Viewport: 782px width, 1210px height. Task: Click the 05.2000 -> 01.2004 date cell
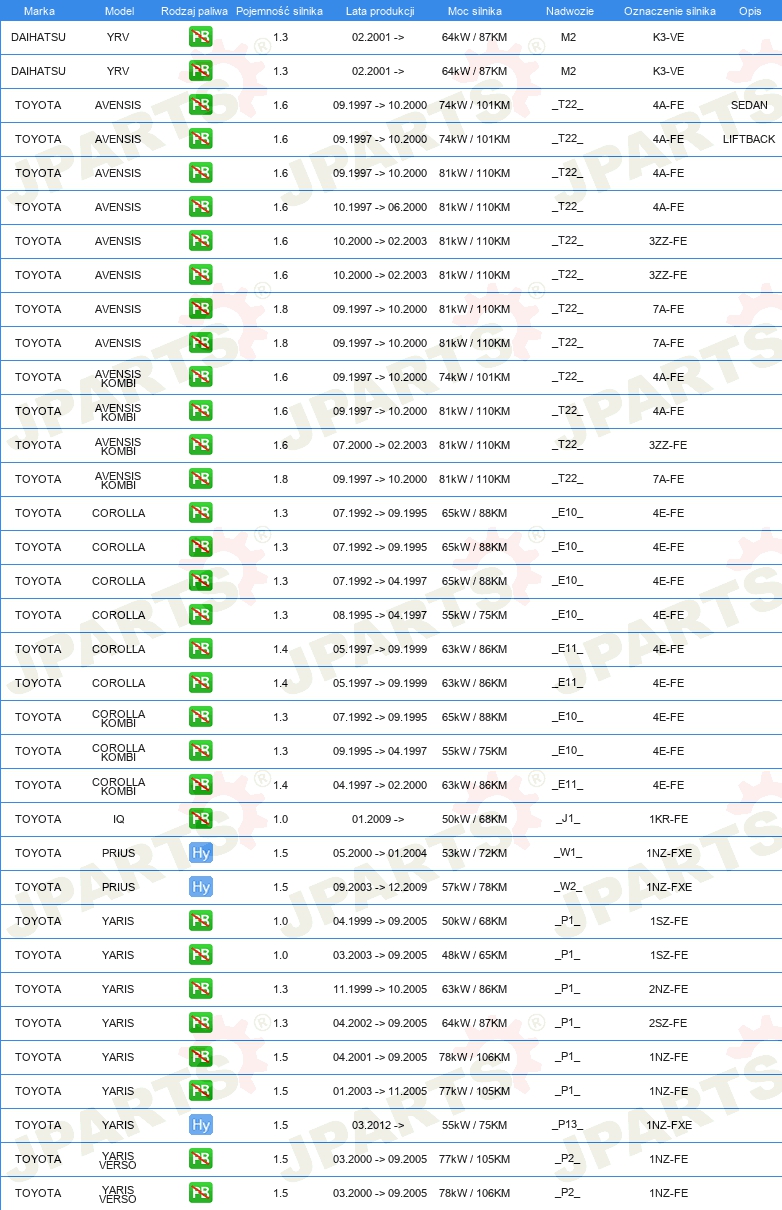click(x=380, y=853)
